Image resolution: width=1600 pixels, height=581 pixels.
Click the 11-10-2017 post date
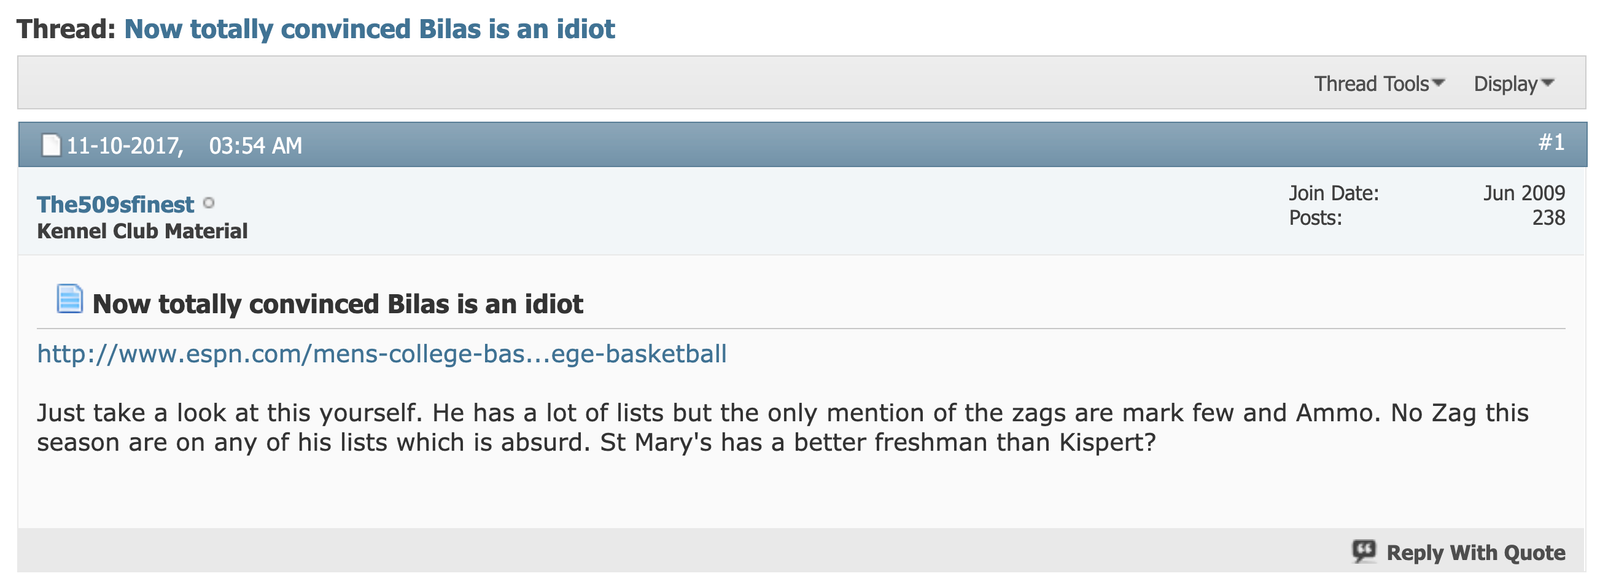[125, 146]
